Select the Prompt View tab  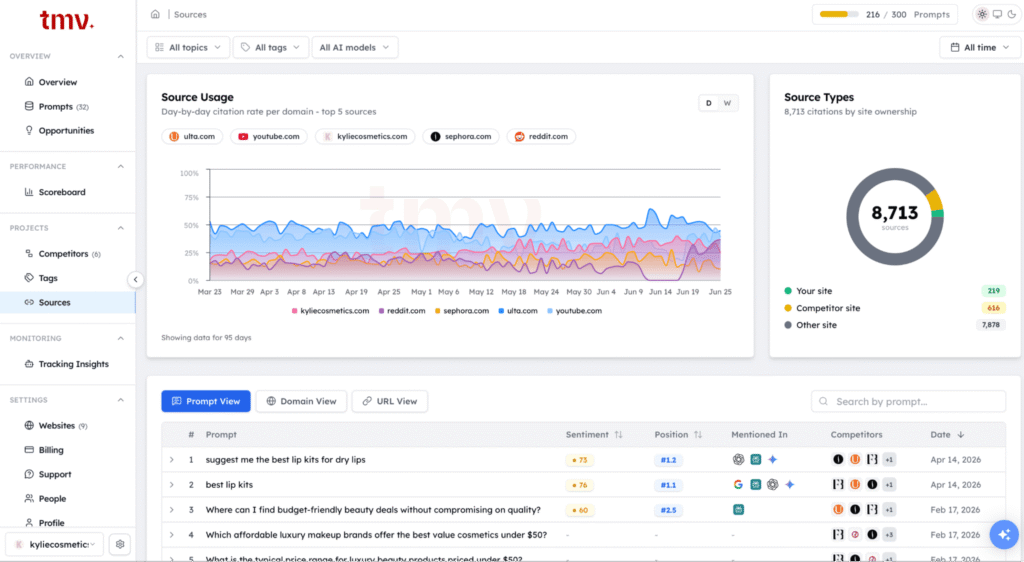(x=206, y=401)
